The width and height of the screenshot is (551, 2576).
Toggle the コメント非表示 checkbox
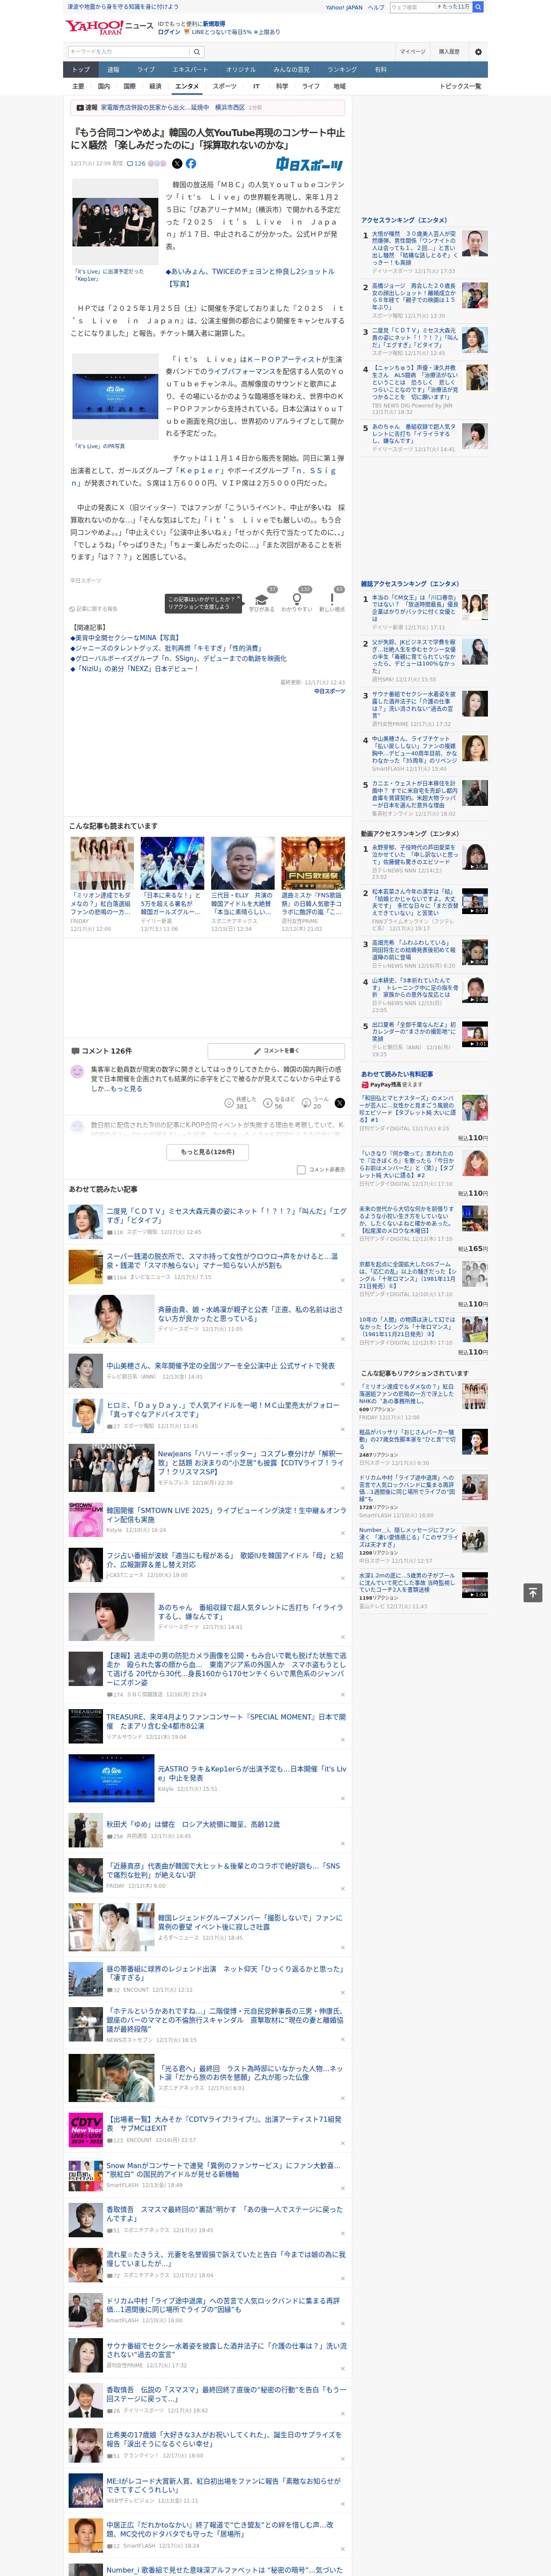coord(301,1169)
